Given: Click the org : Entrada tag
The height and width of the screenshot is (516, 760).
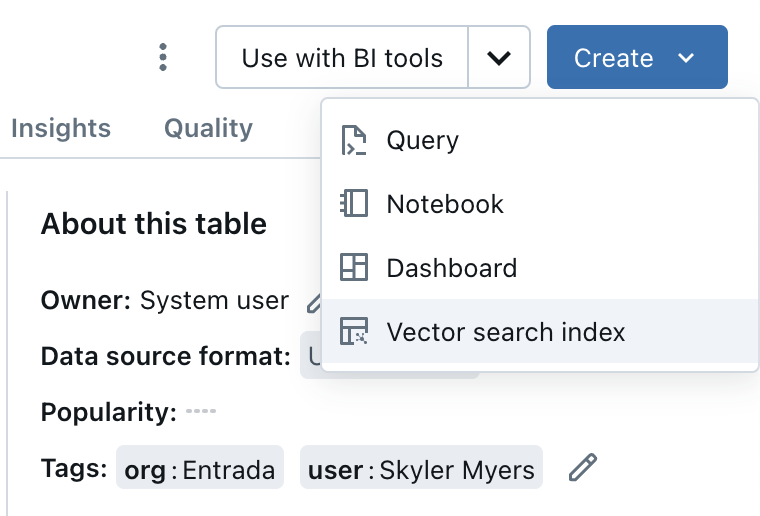Looking at the screenshot, I should pyautogui.click(x=200, y=468).
